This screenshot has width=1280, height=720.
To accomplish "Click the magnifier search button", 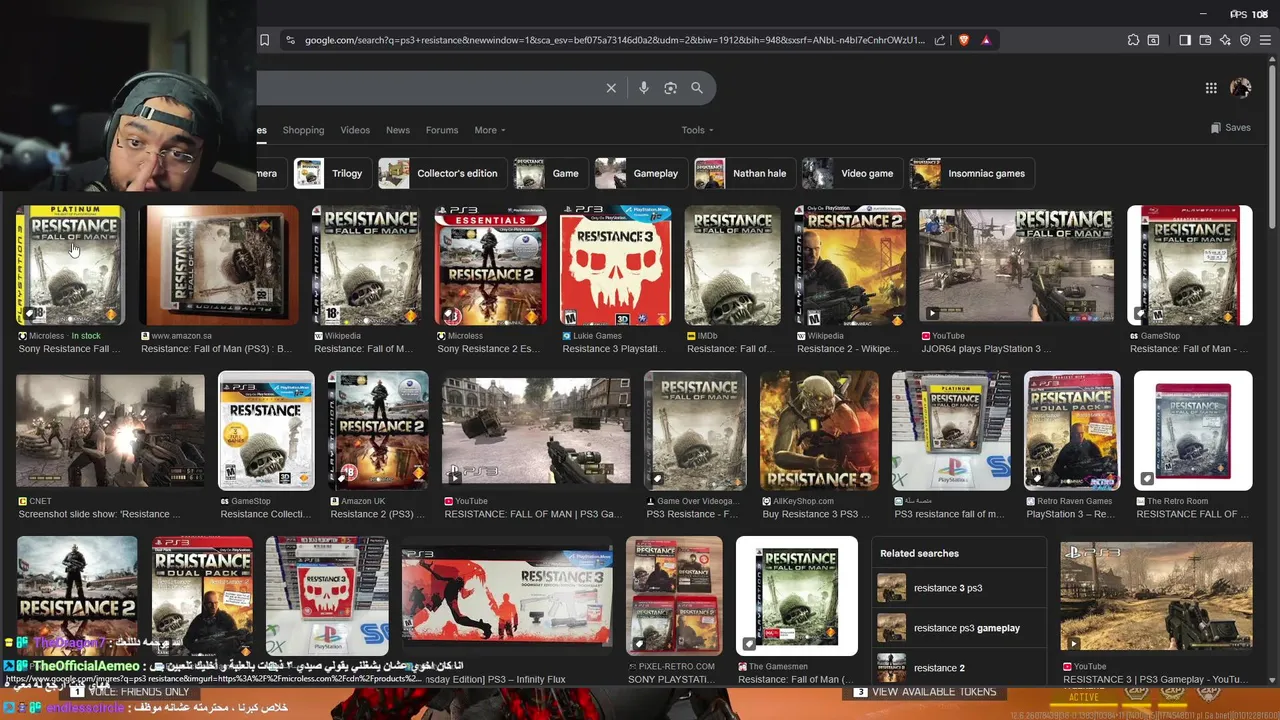I will tap(697, 88).
